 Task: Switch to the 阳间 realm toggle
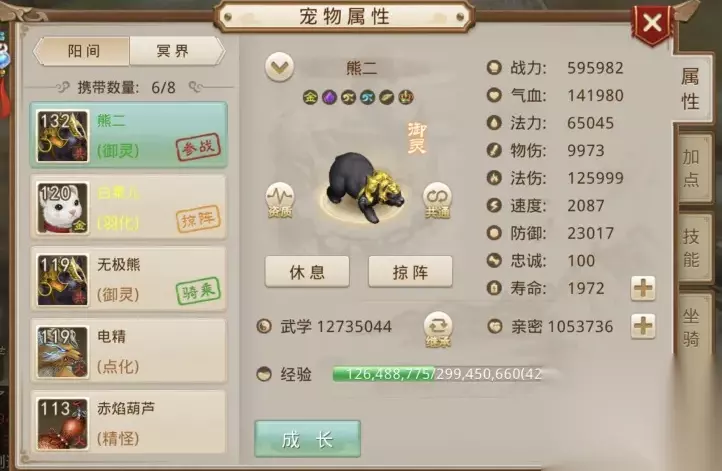[x=82, y=51]
